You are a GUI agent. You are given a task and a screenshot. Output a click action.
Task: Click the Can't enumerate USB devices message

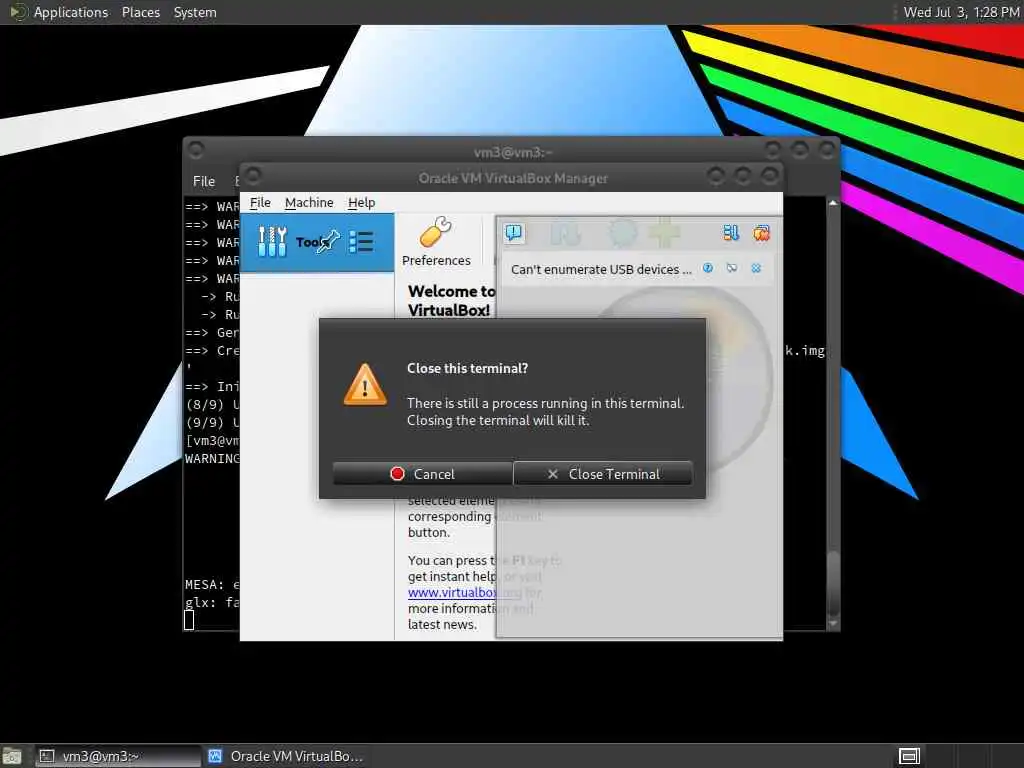coord(601,269)
